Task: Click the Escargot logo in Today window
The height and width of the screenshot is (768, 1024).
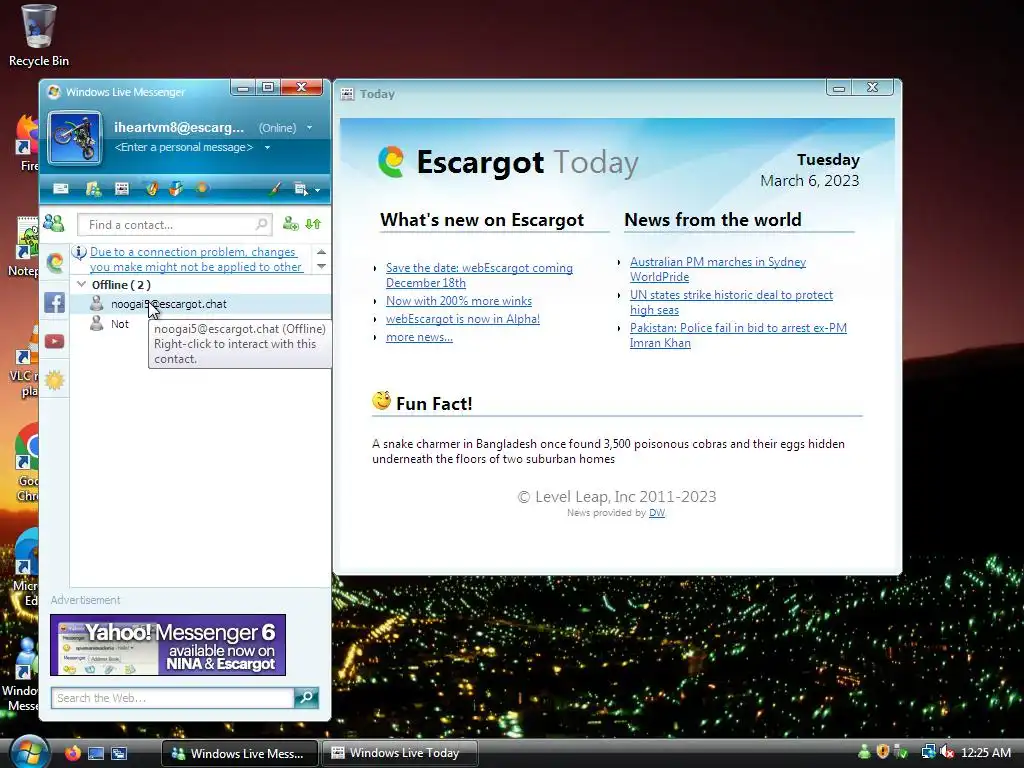Action: [x=391, y=161]
